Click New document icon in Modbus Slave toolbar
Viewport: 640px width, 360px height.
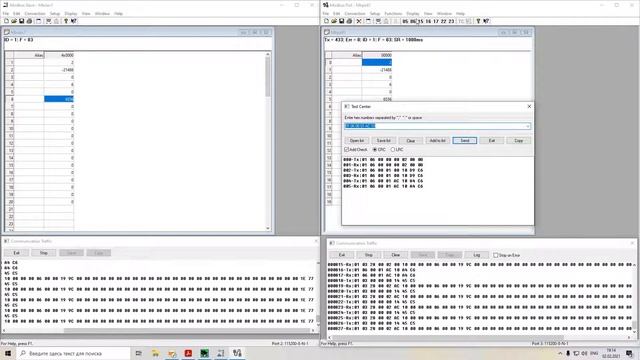click(7, 21)
